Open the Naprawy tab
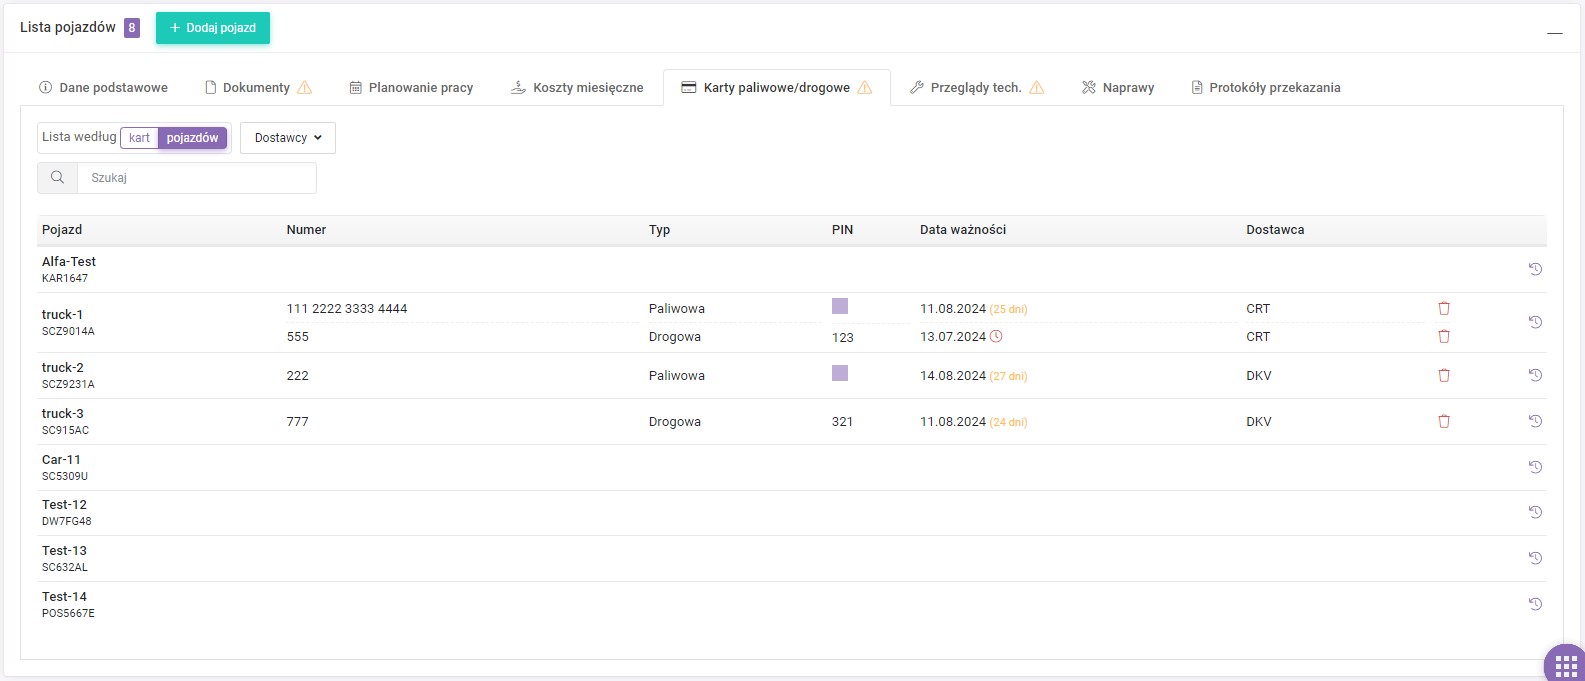Image resolution: width=1585 pixels, height=681 pixels. (x=1118, y=87)
